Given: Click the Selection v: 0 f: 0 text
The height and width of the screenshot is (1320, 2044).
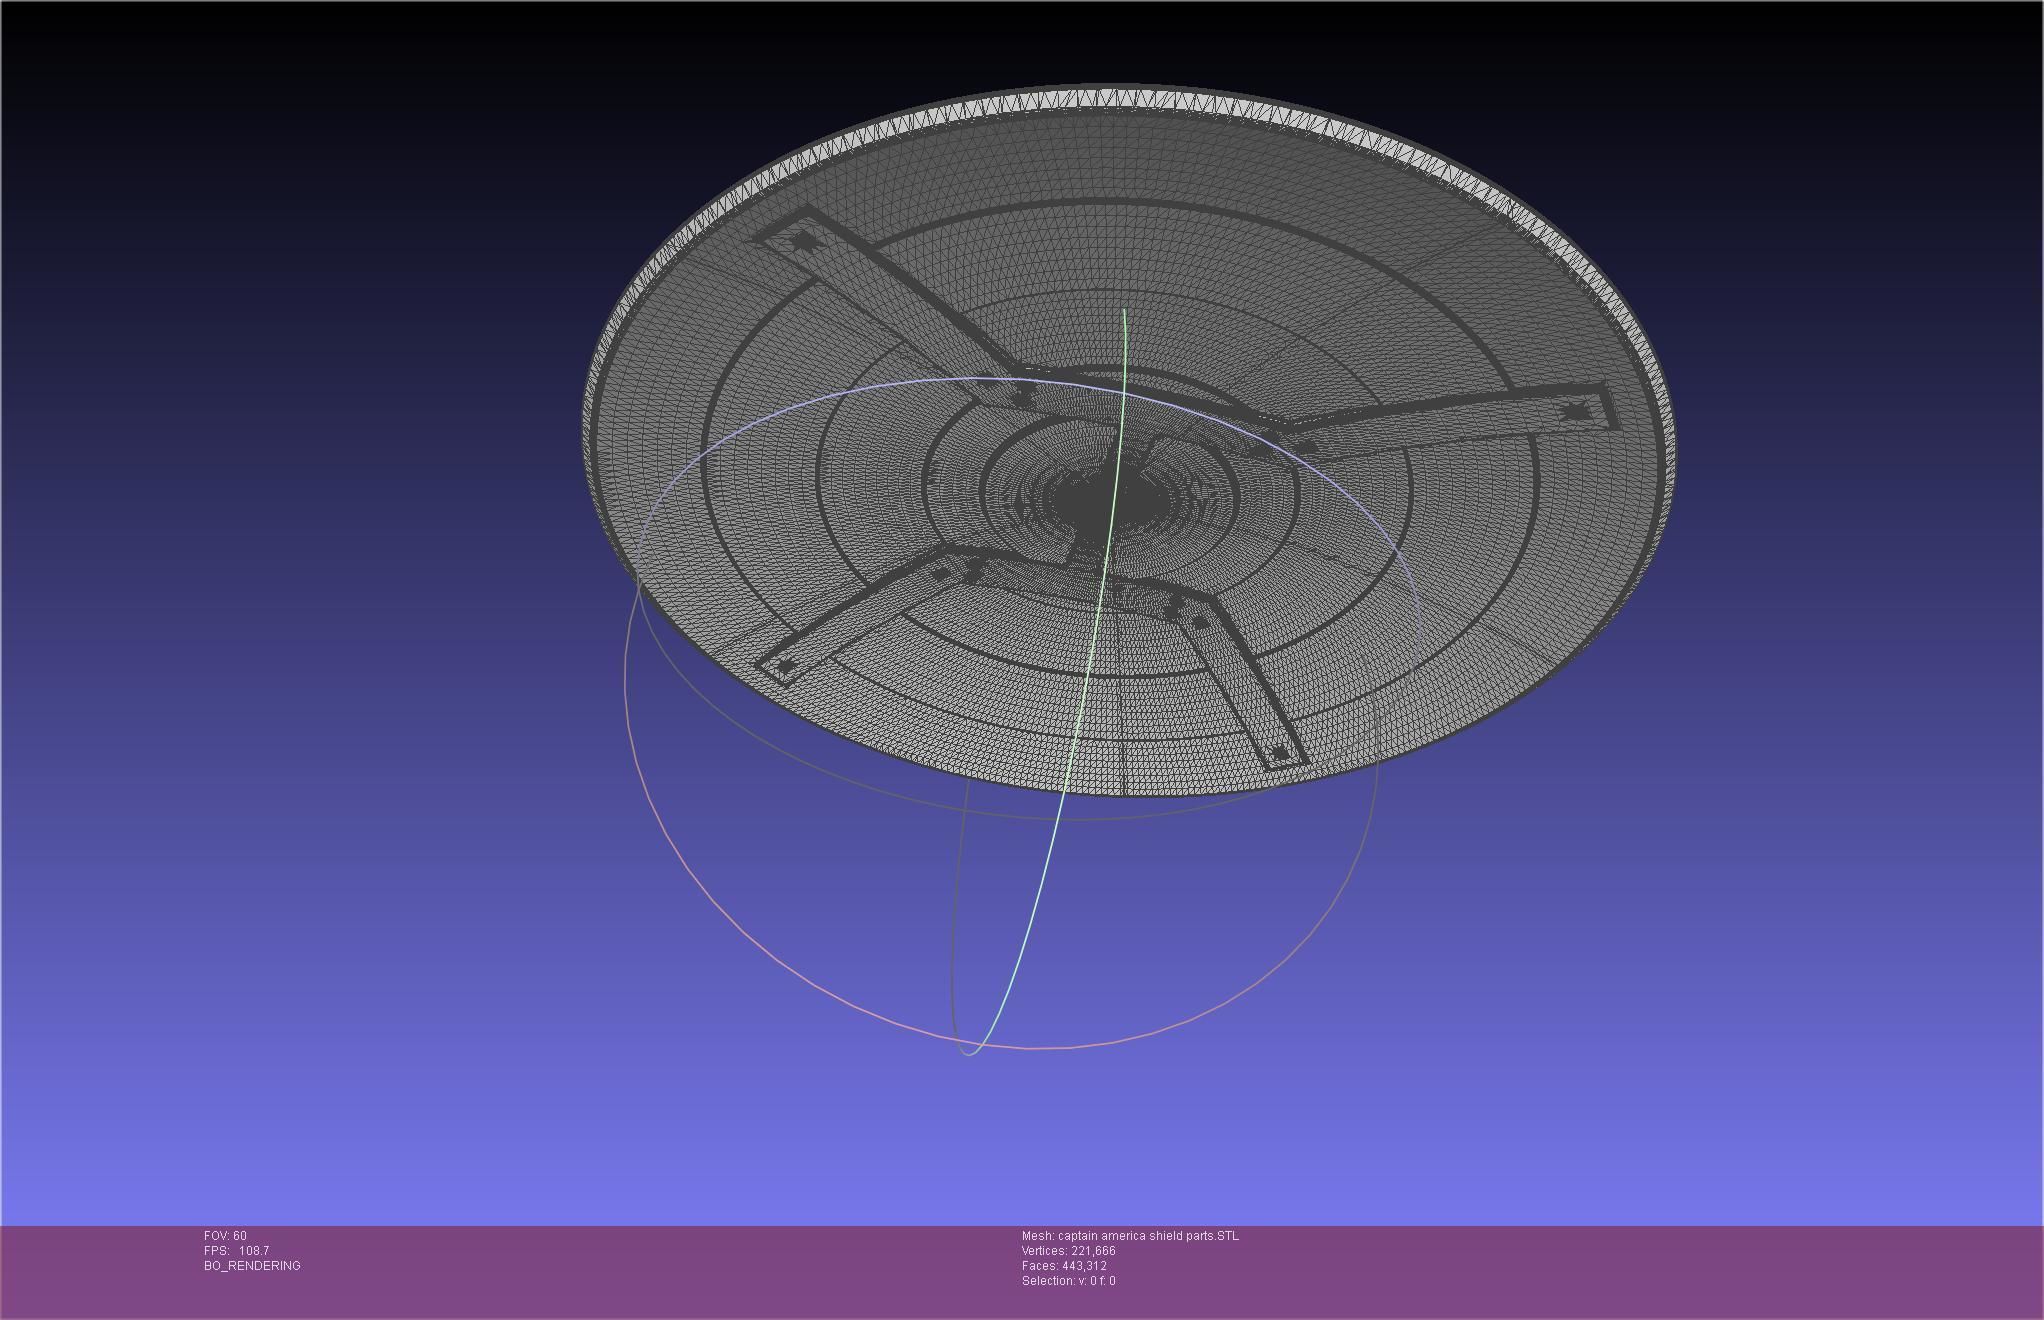Looking at the screenshot, I should click(1068, 1281).
